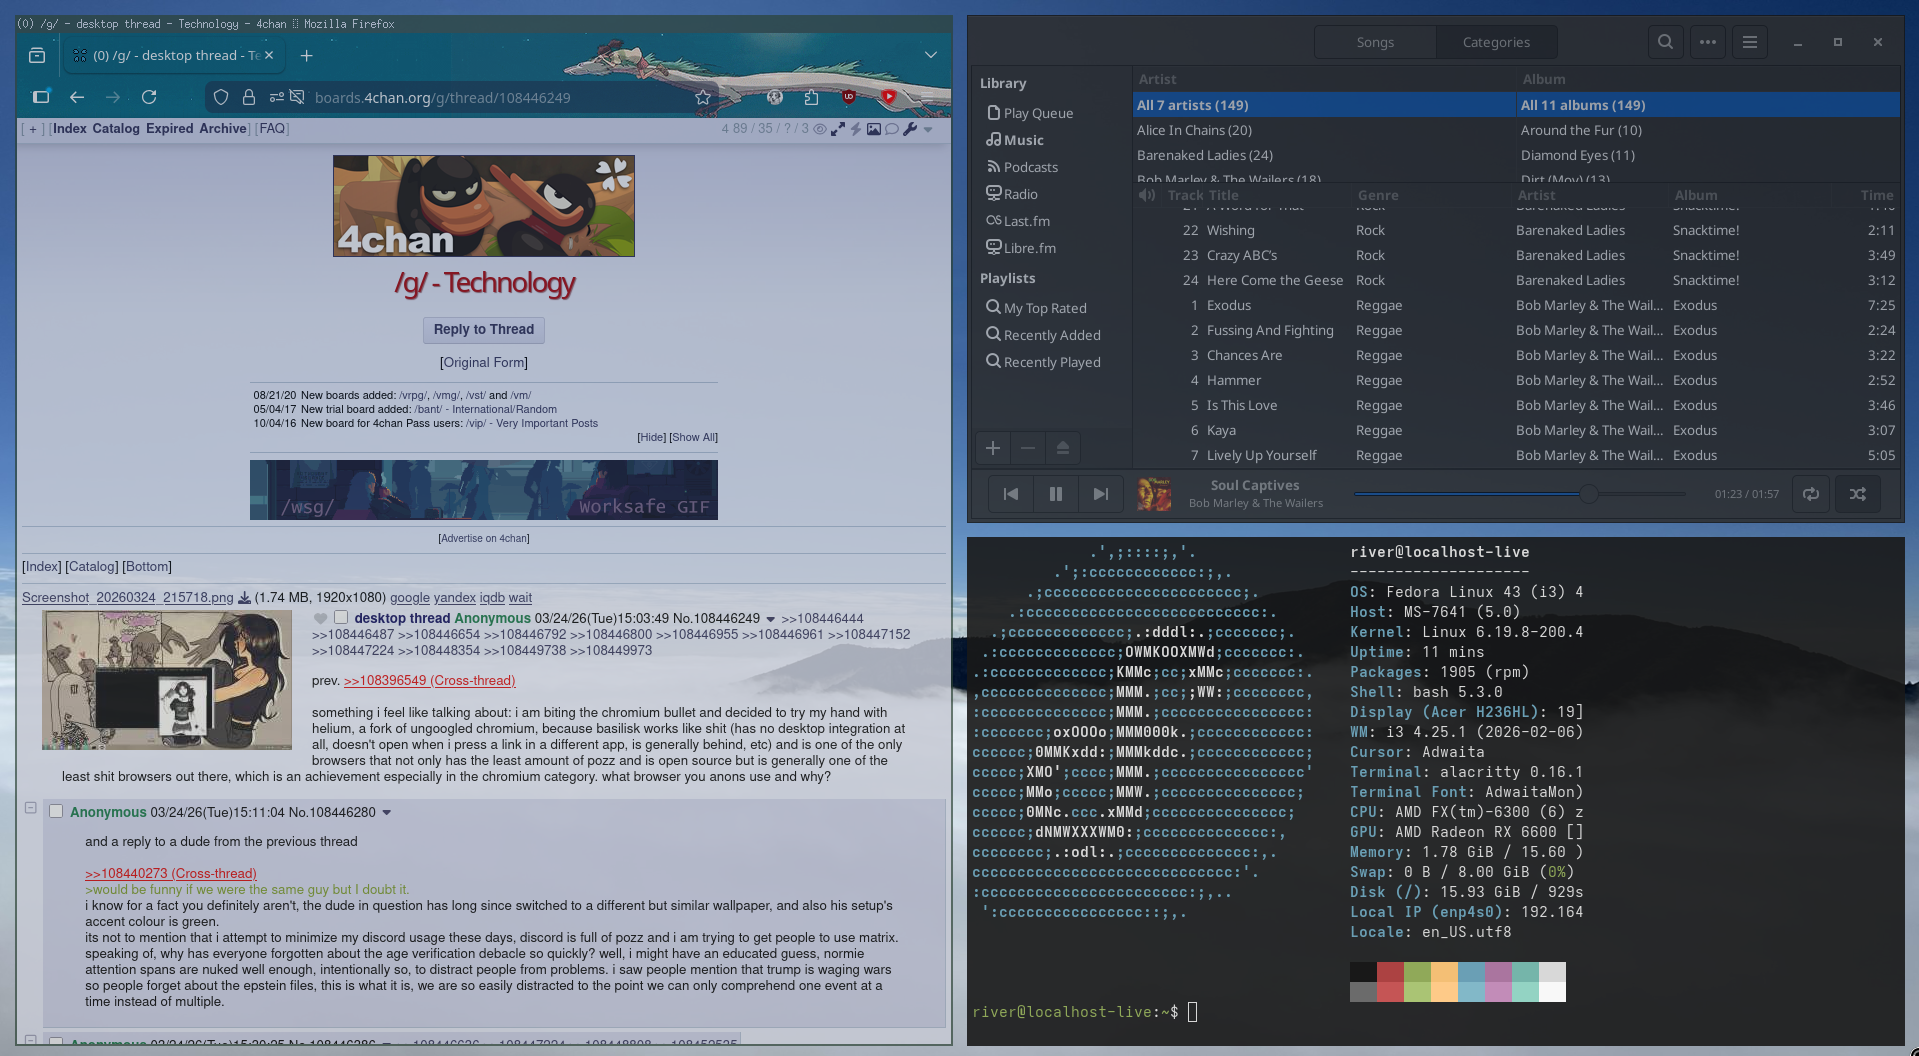The width and height of the screenshot is (1919, 1056).
Task: Bookmark this page with star icon
Action: coord(703,97)
